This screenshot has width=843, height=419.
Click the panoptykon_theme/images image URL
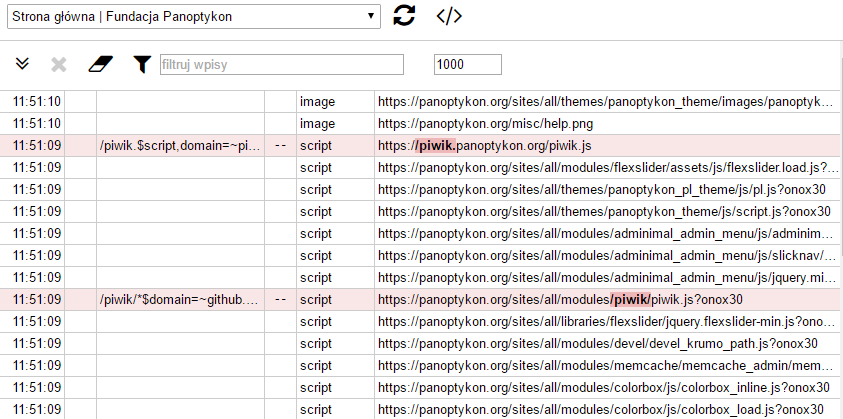click(x=606, y=102)
